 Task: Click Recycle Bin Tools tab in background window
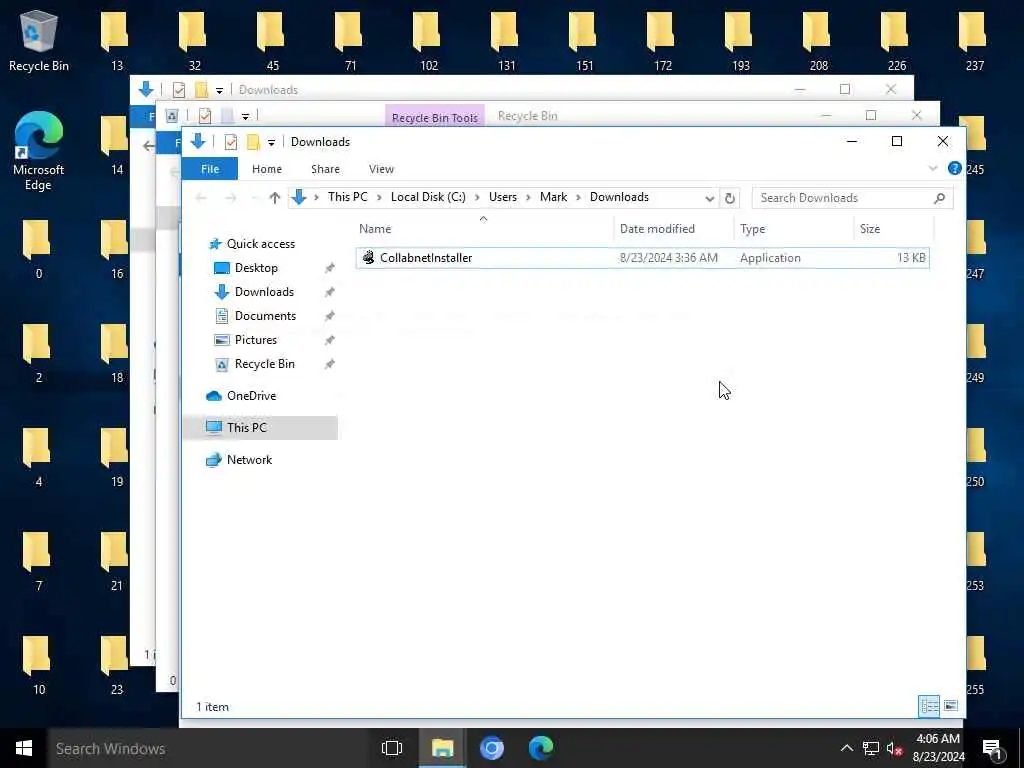434,117
